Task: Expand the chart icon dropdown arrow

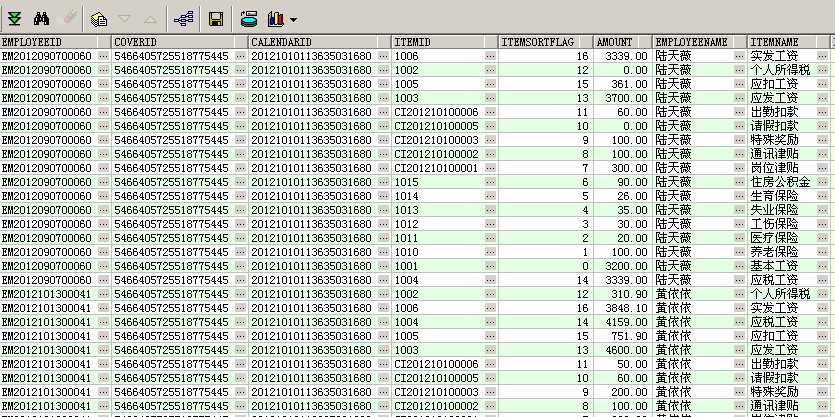Action: click(293, 20)
